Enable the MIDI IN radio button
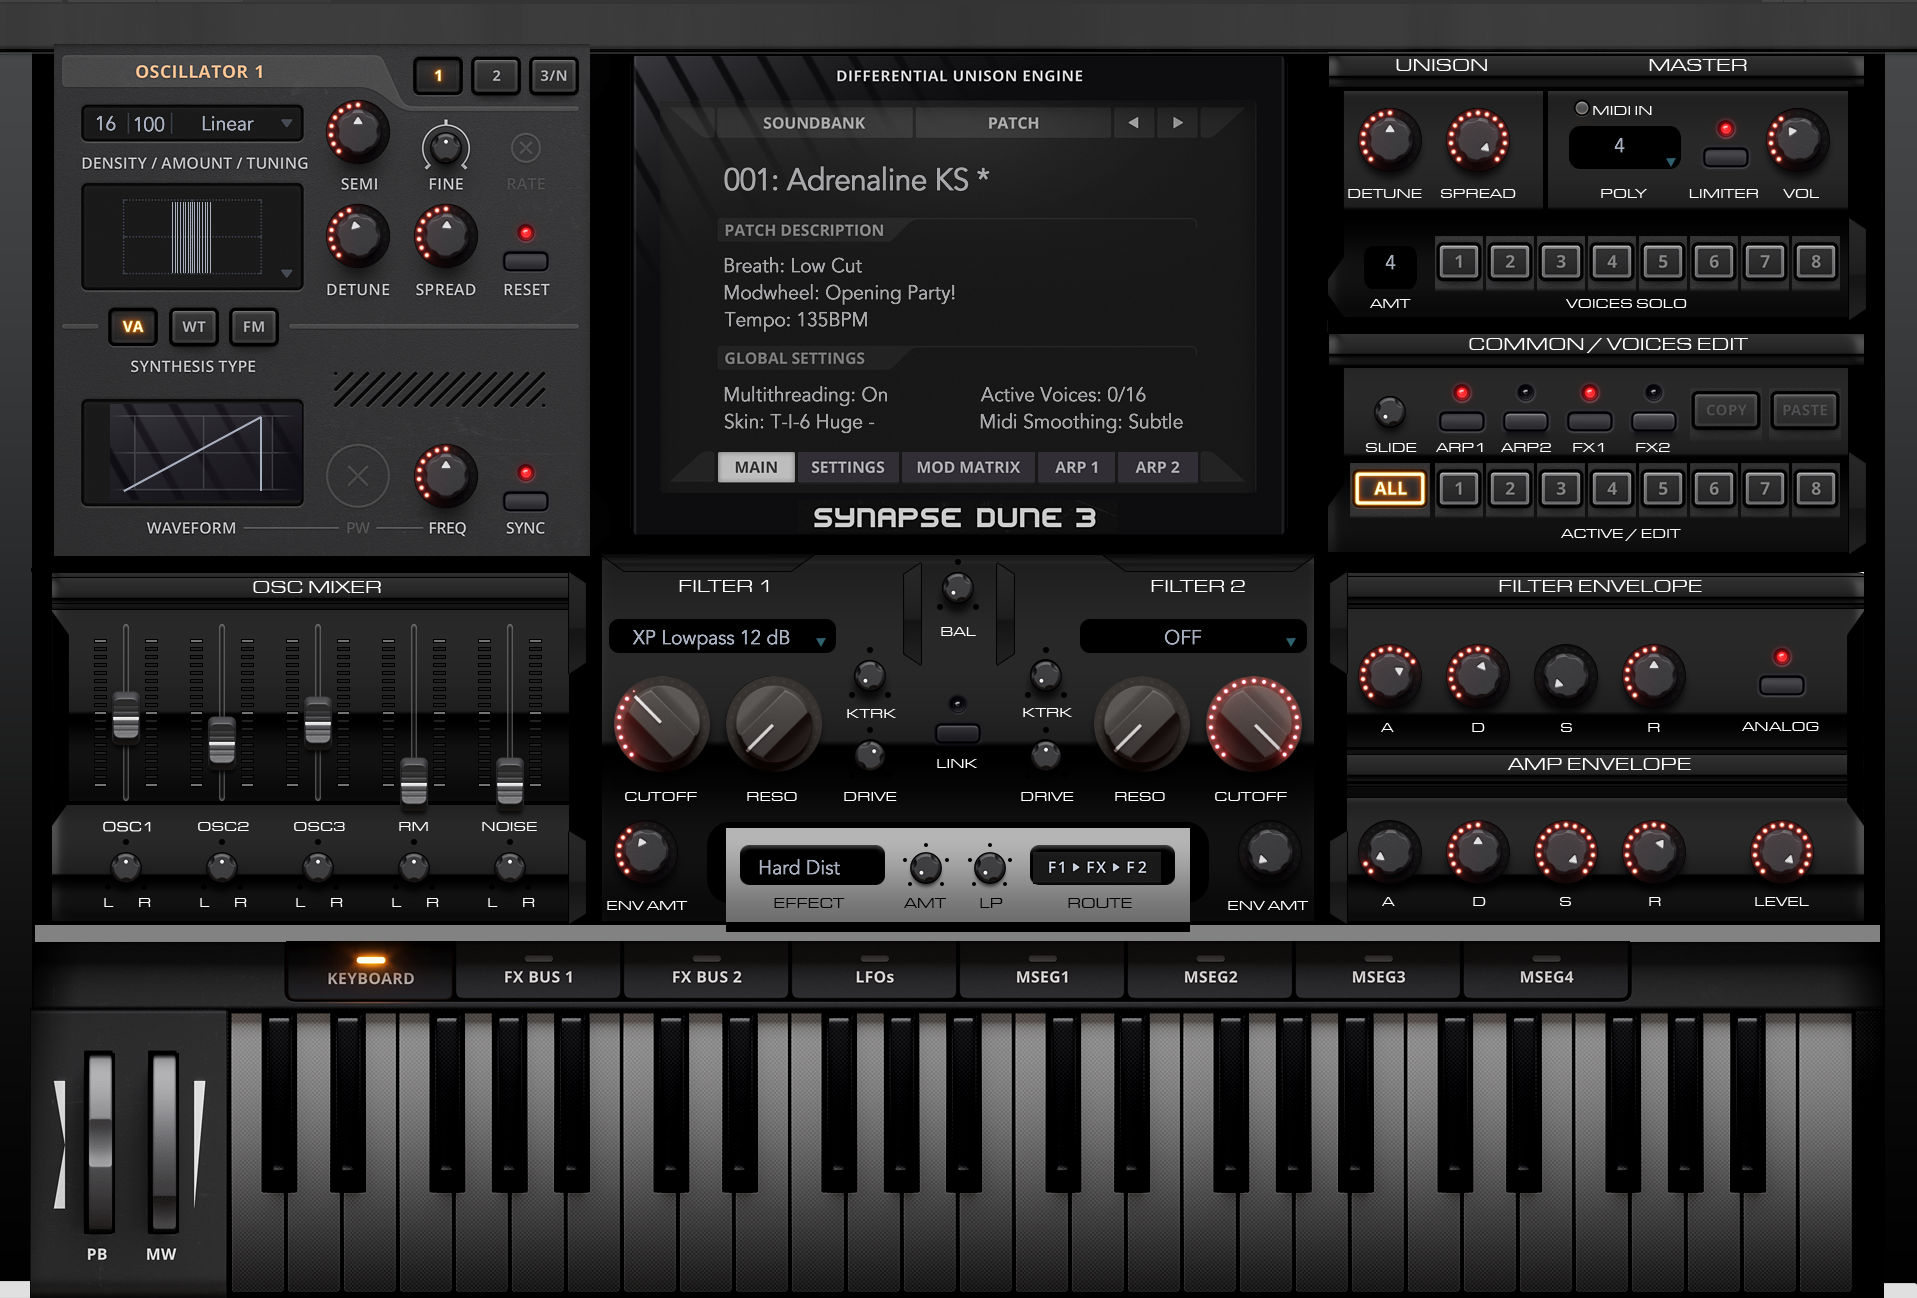1917x1298 pixels. (1581, 109)
